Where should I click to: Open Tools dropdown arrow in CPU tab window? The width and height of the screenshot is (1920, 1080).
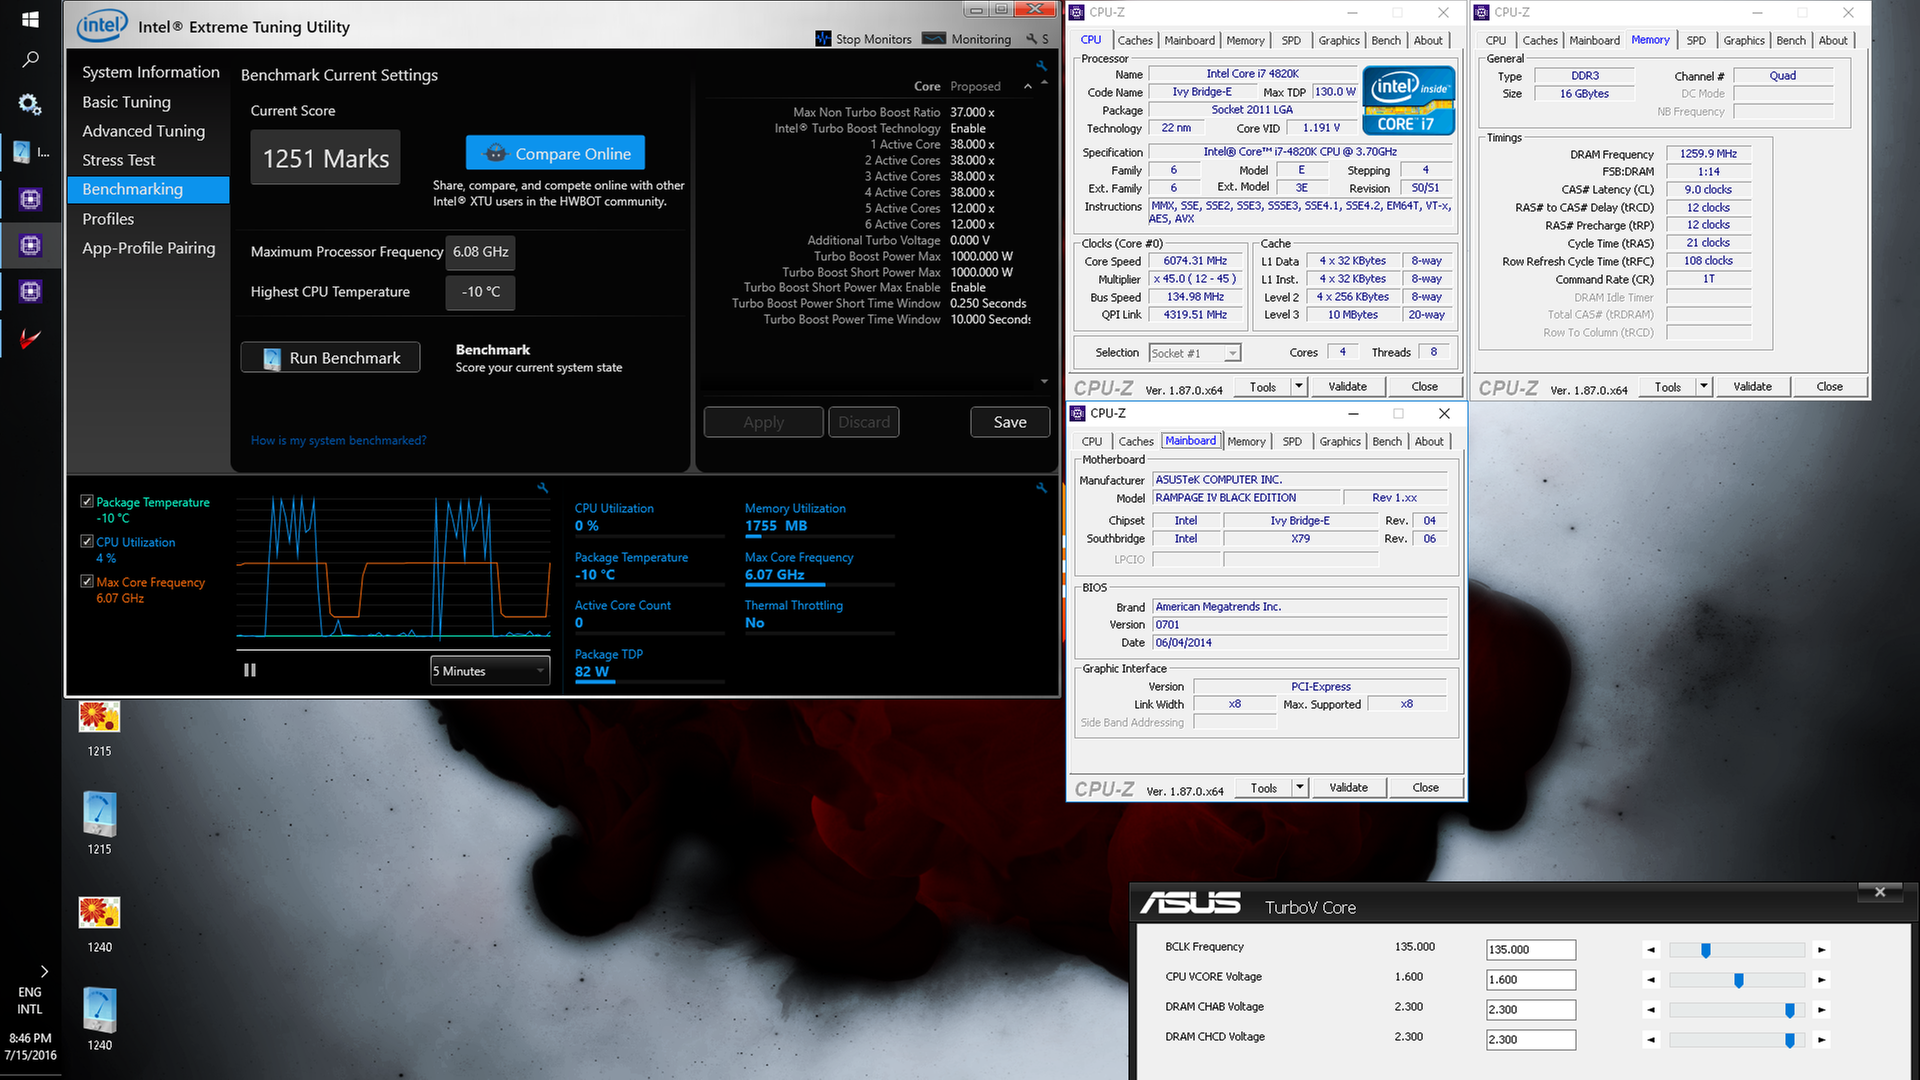click(x=1299, y=386)
